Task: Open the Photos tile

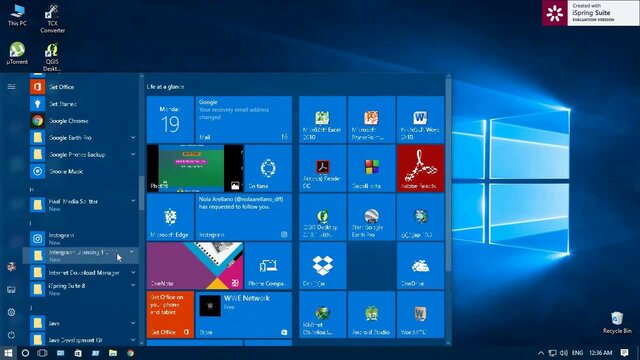Action: click(195, 168)
